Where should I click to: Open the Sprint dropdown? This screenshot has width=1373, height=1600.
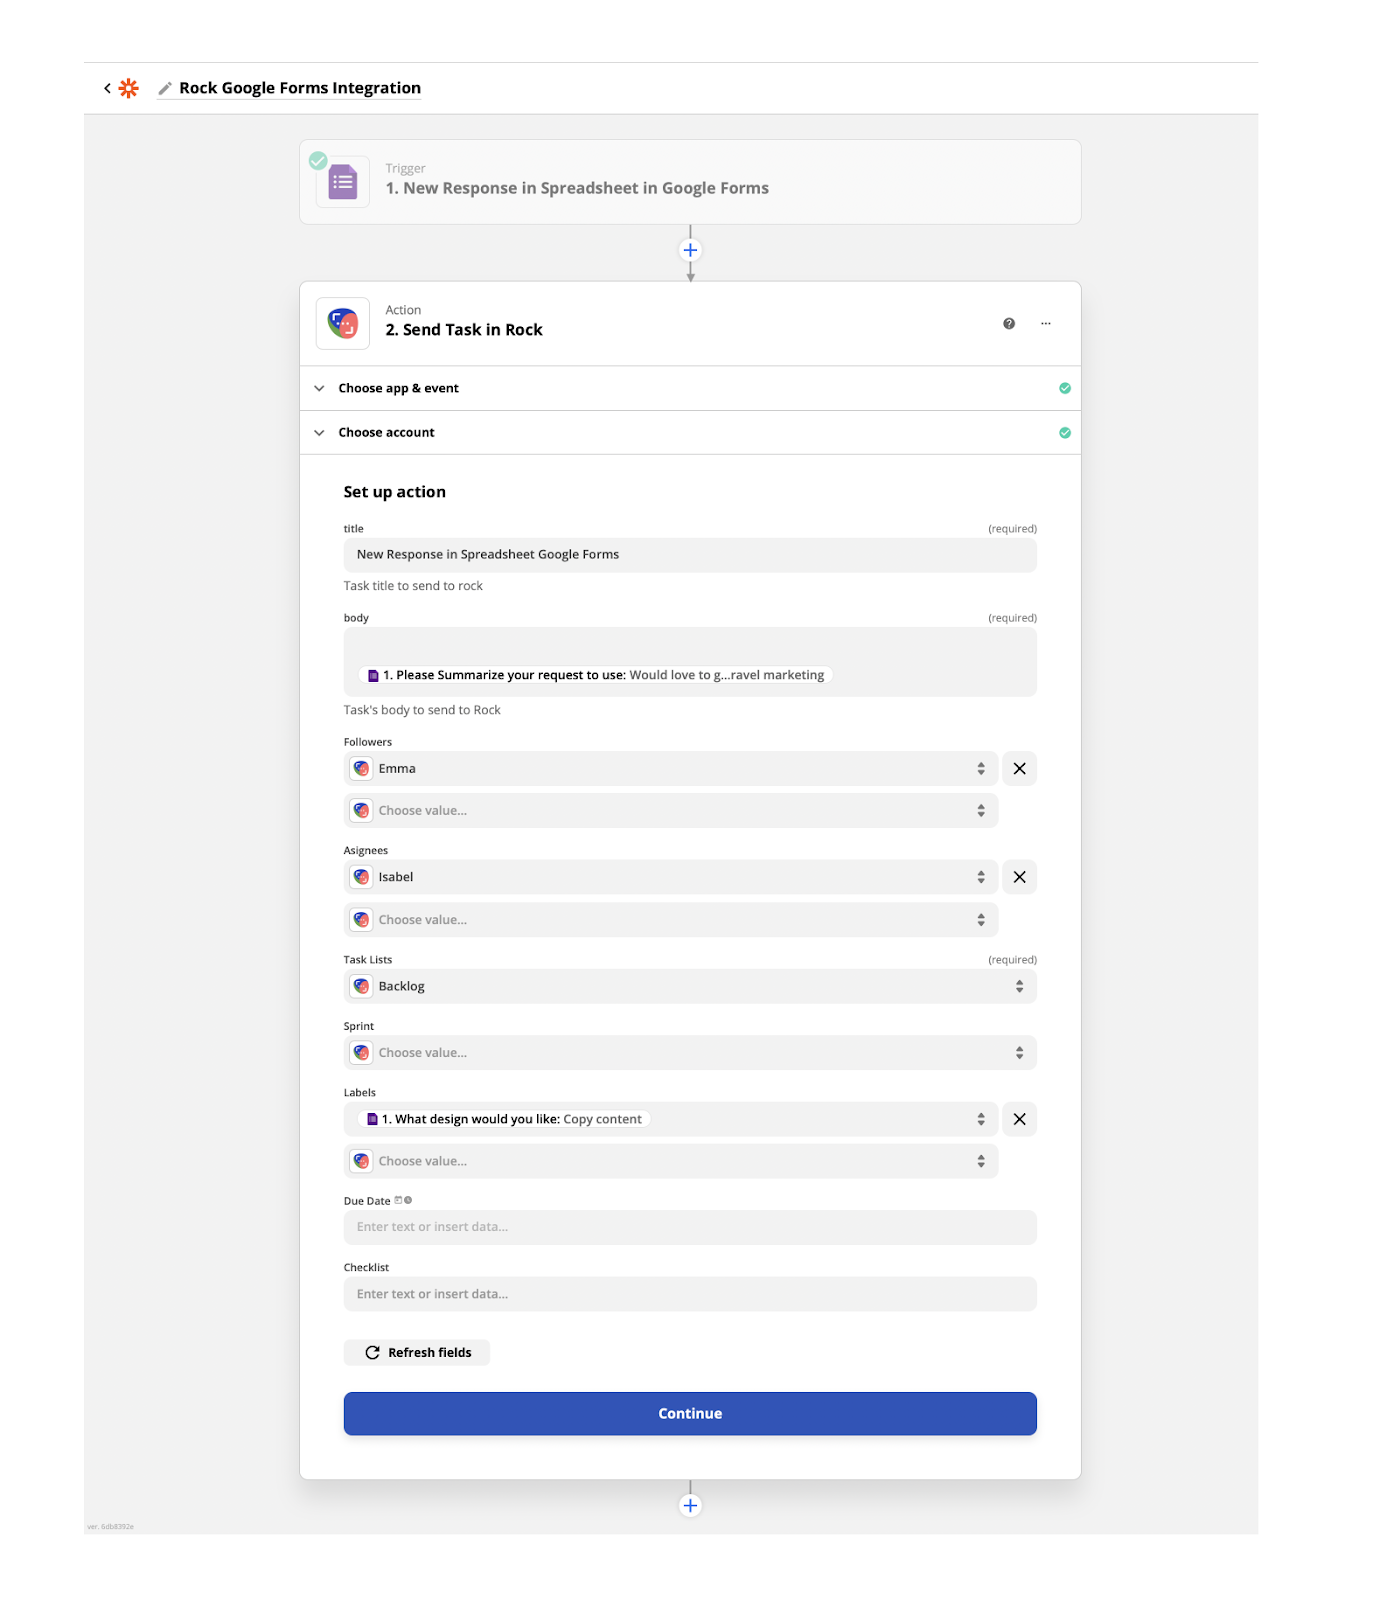tap(690, 1053)
